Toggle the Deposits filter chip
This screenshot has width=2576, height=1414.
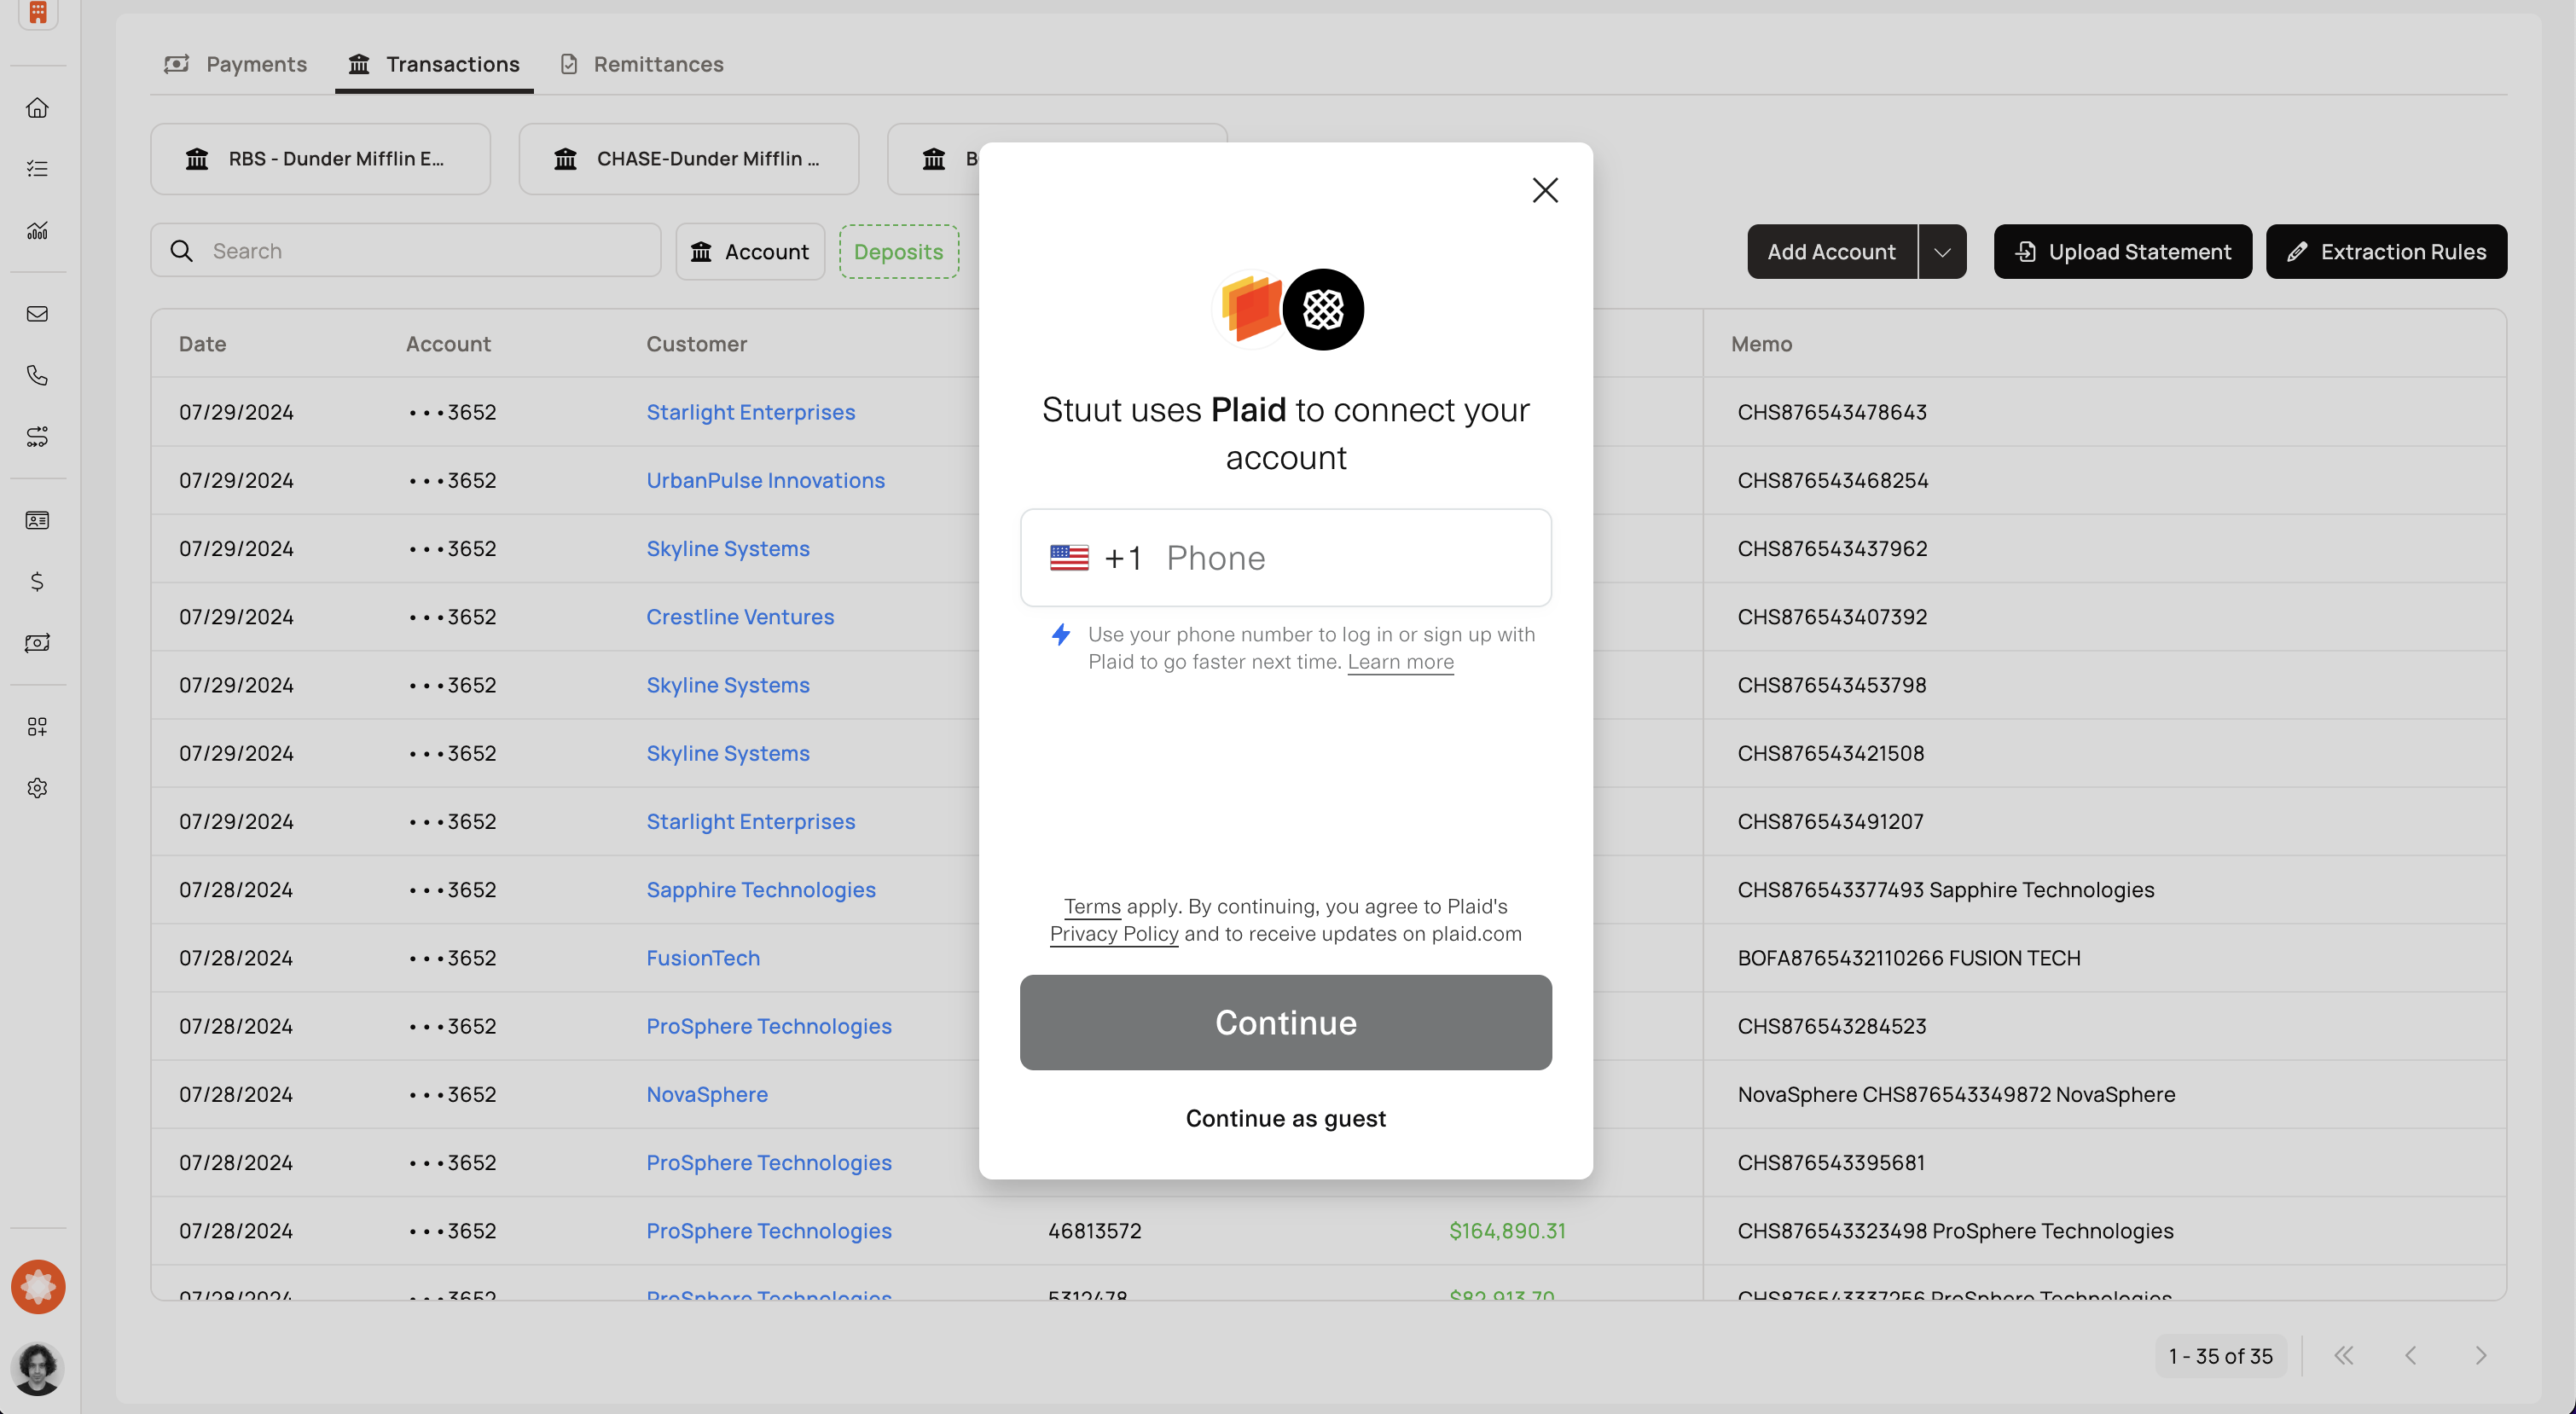[x=898, y=252]
